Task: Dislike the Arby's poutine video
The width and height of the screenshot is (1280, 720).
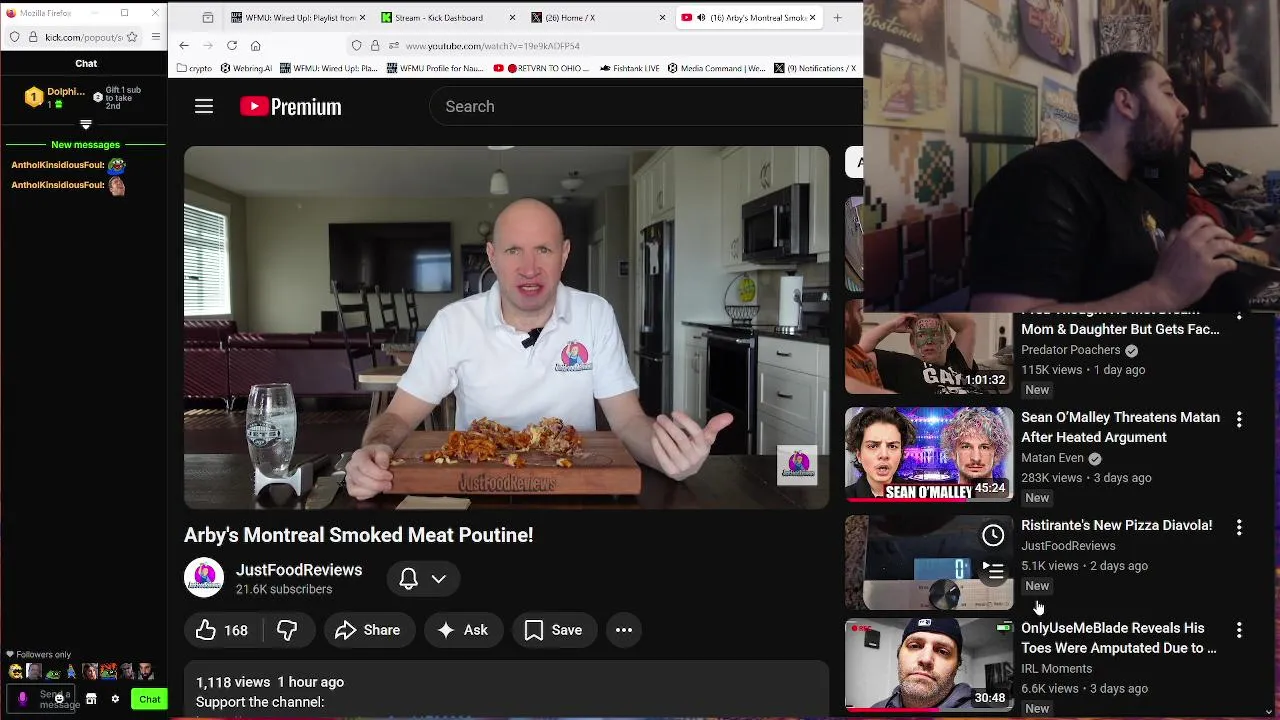Action: click(288, 630)
